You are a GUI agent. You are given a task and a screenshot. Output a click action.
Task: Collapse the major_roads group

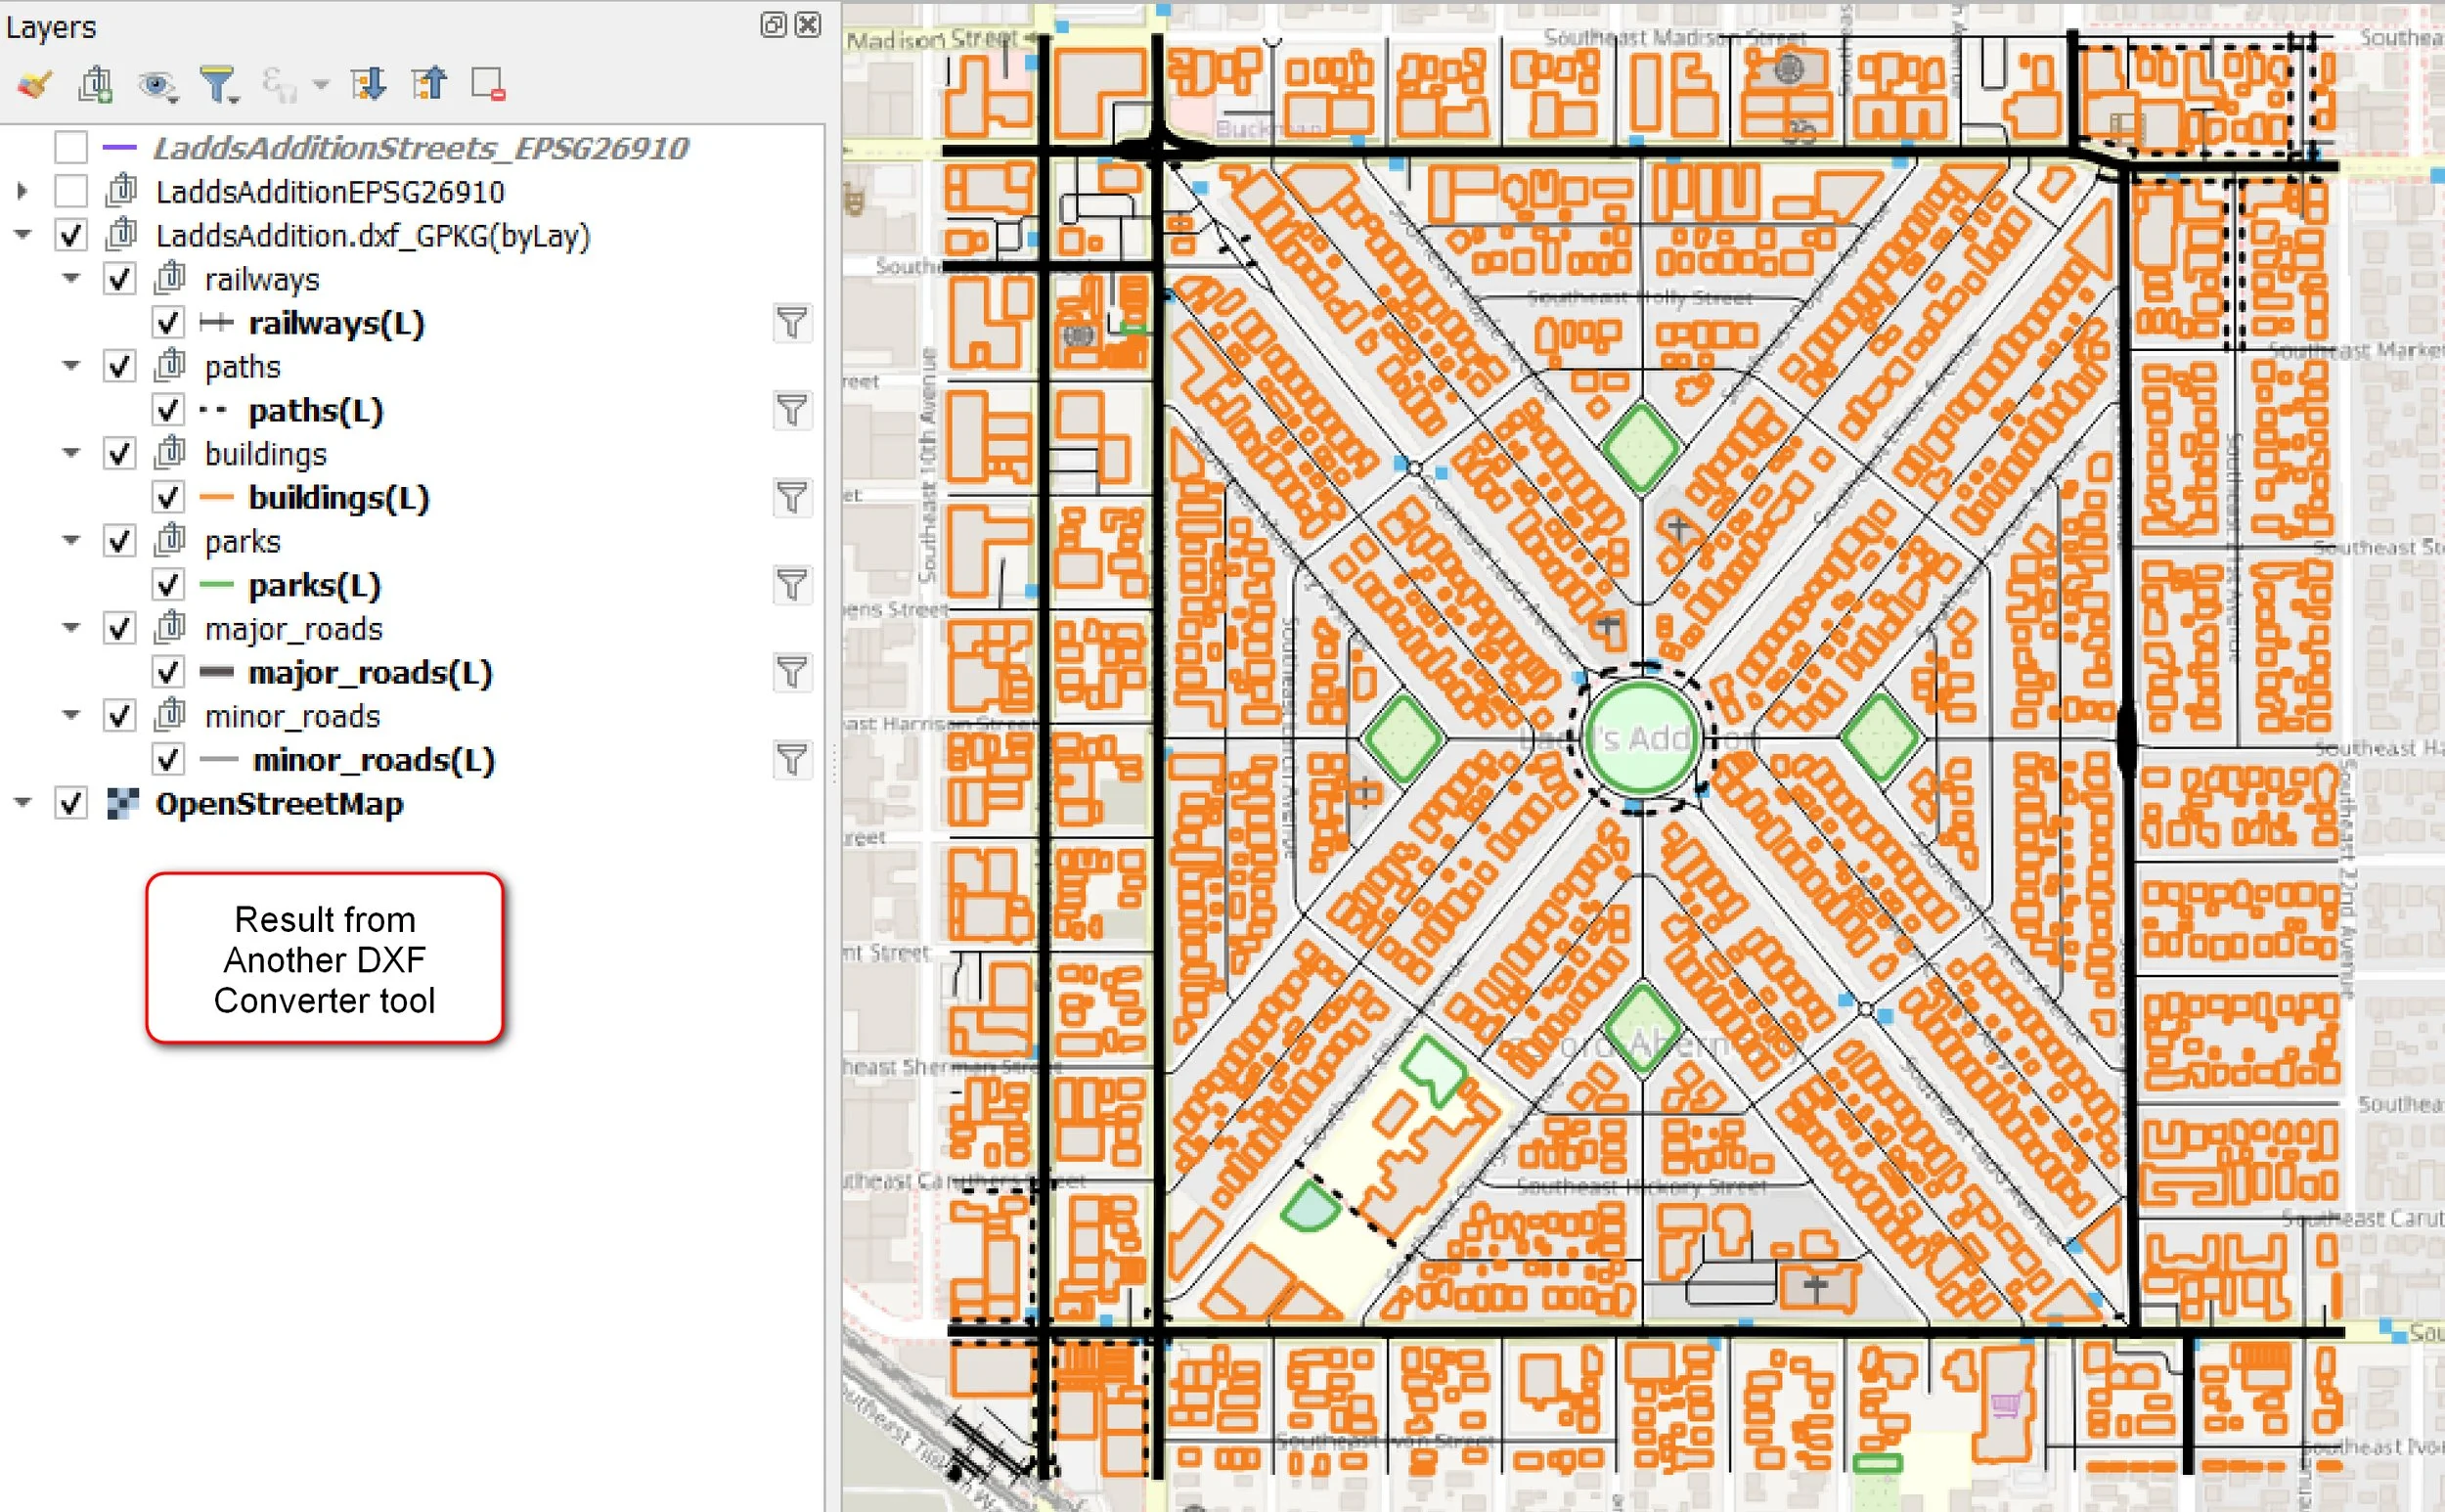71,627
